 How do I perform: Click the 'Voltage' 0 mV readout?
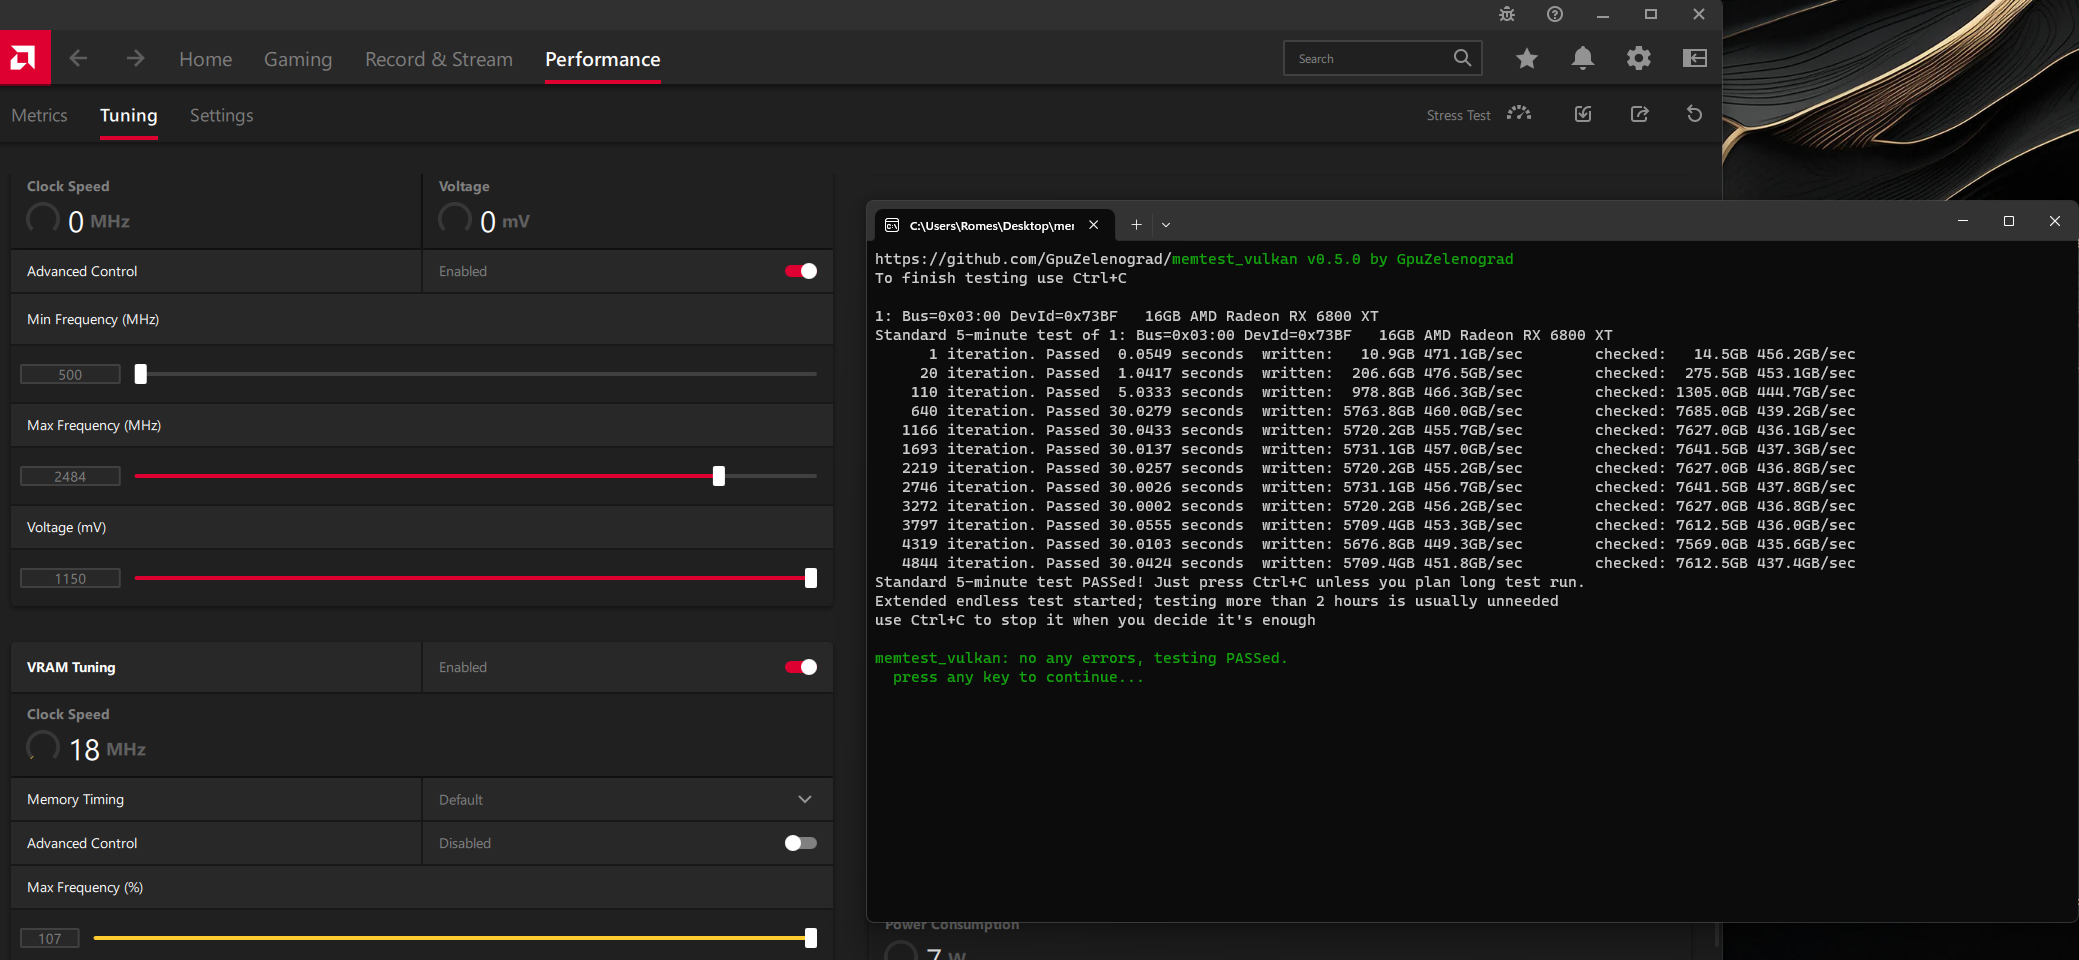click(485, 220)
